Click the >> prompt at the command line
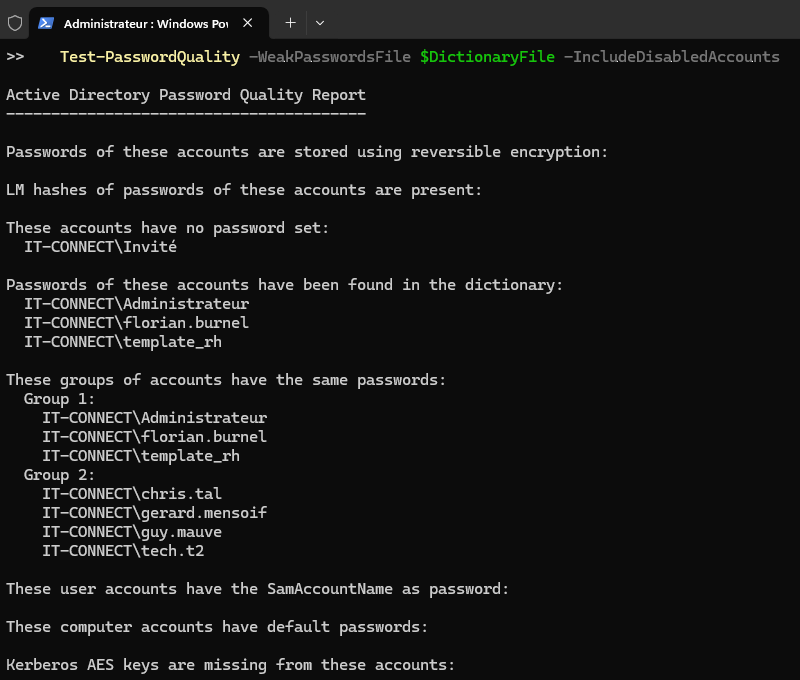Screen dimensions: 800x680 [15, 57]
